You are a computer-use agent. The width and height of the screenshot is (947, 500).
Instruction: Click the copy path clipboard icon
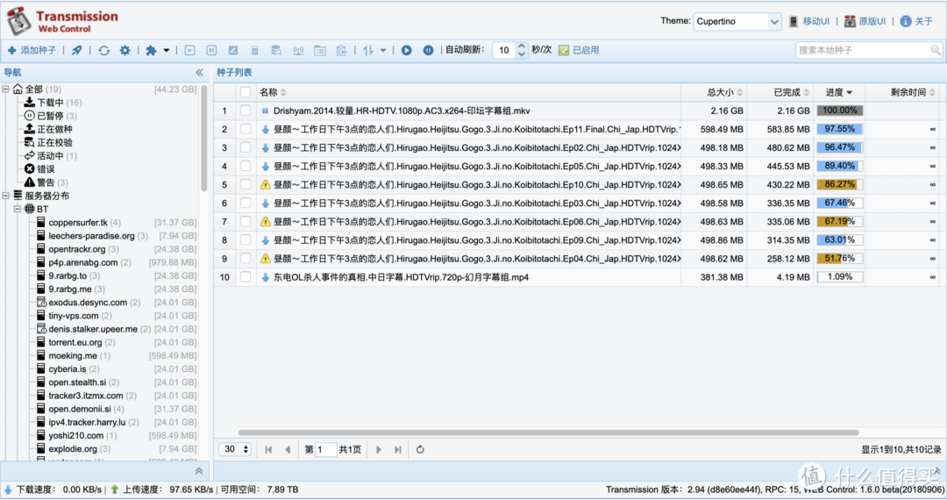point(341,50)
